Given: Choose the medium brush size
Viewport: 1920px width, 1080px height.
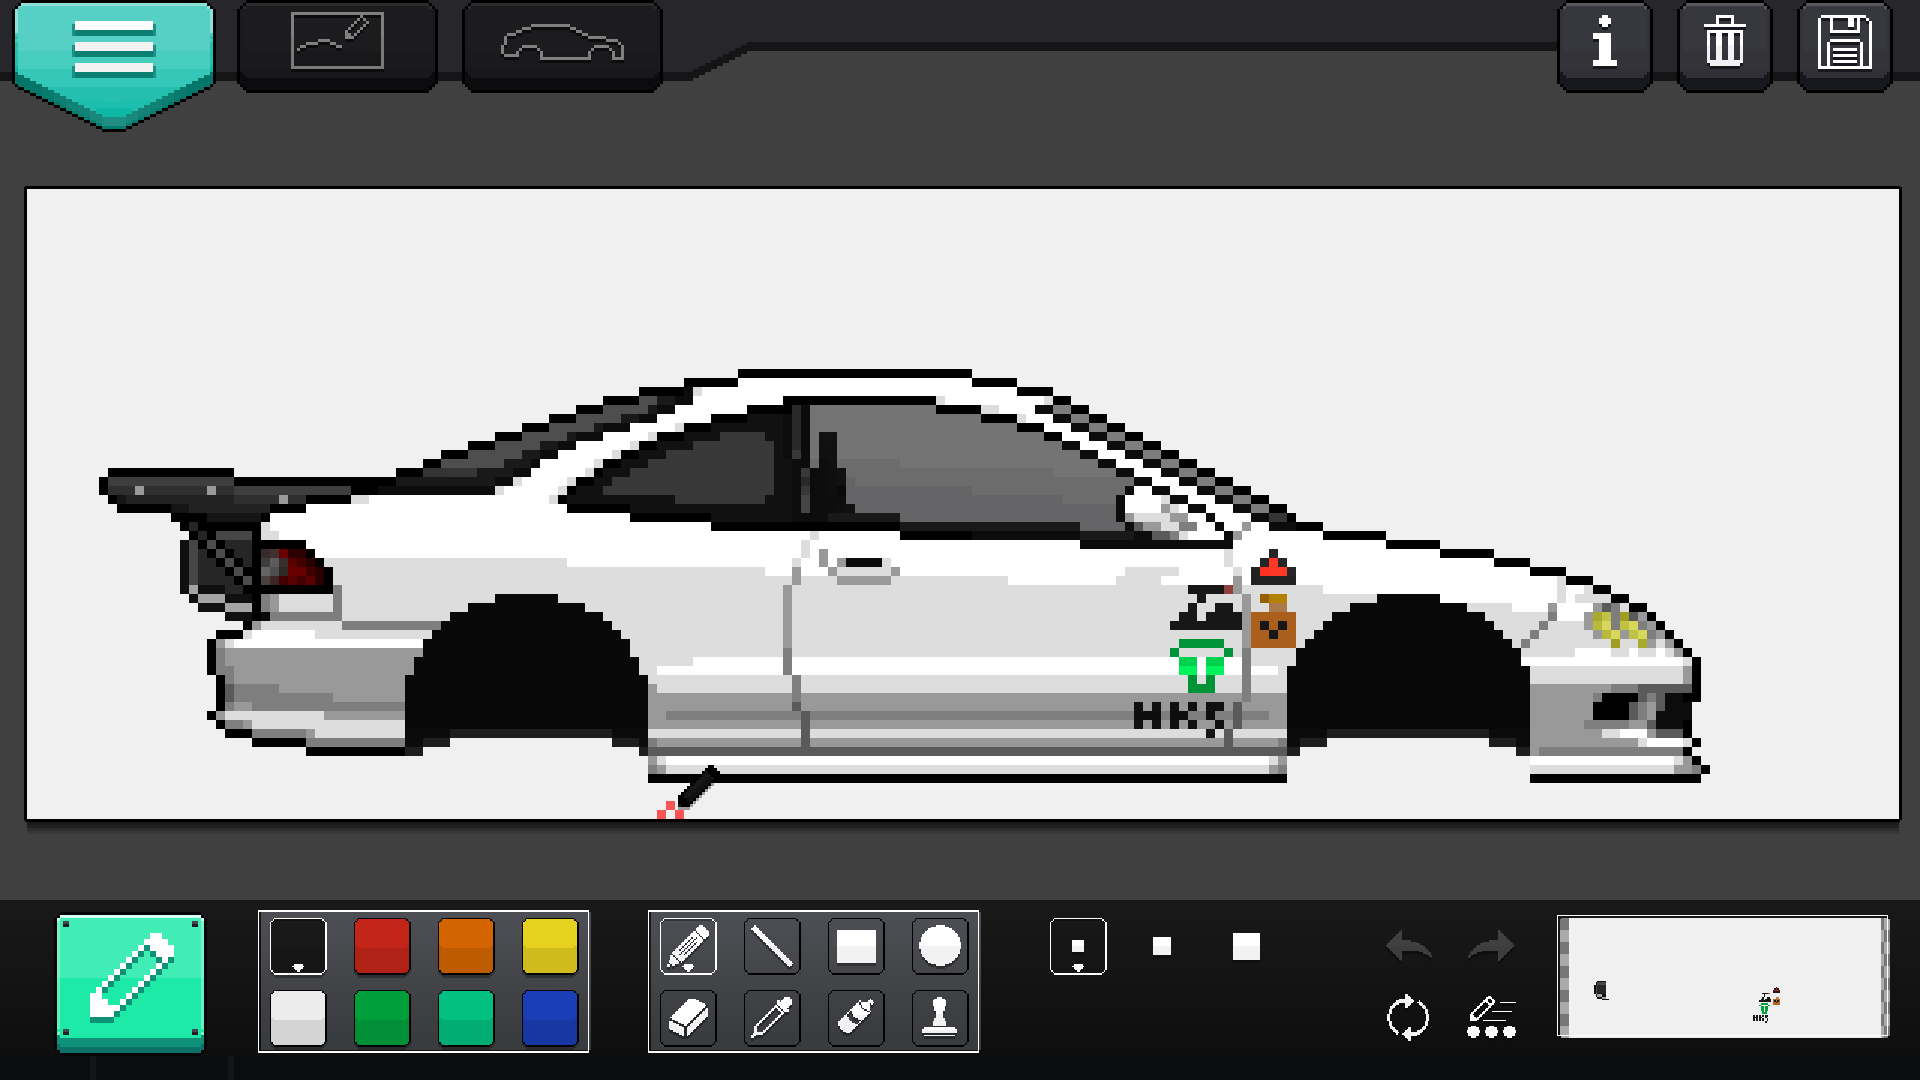Looking at the screenshot, I should [x=1162, y=946].
